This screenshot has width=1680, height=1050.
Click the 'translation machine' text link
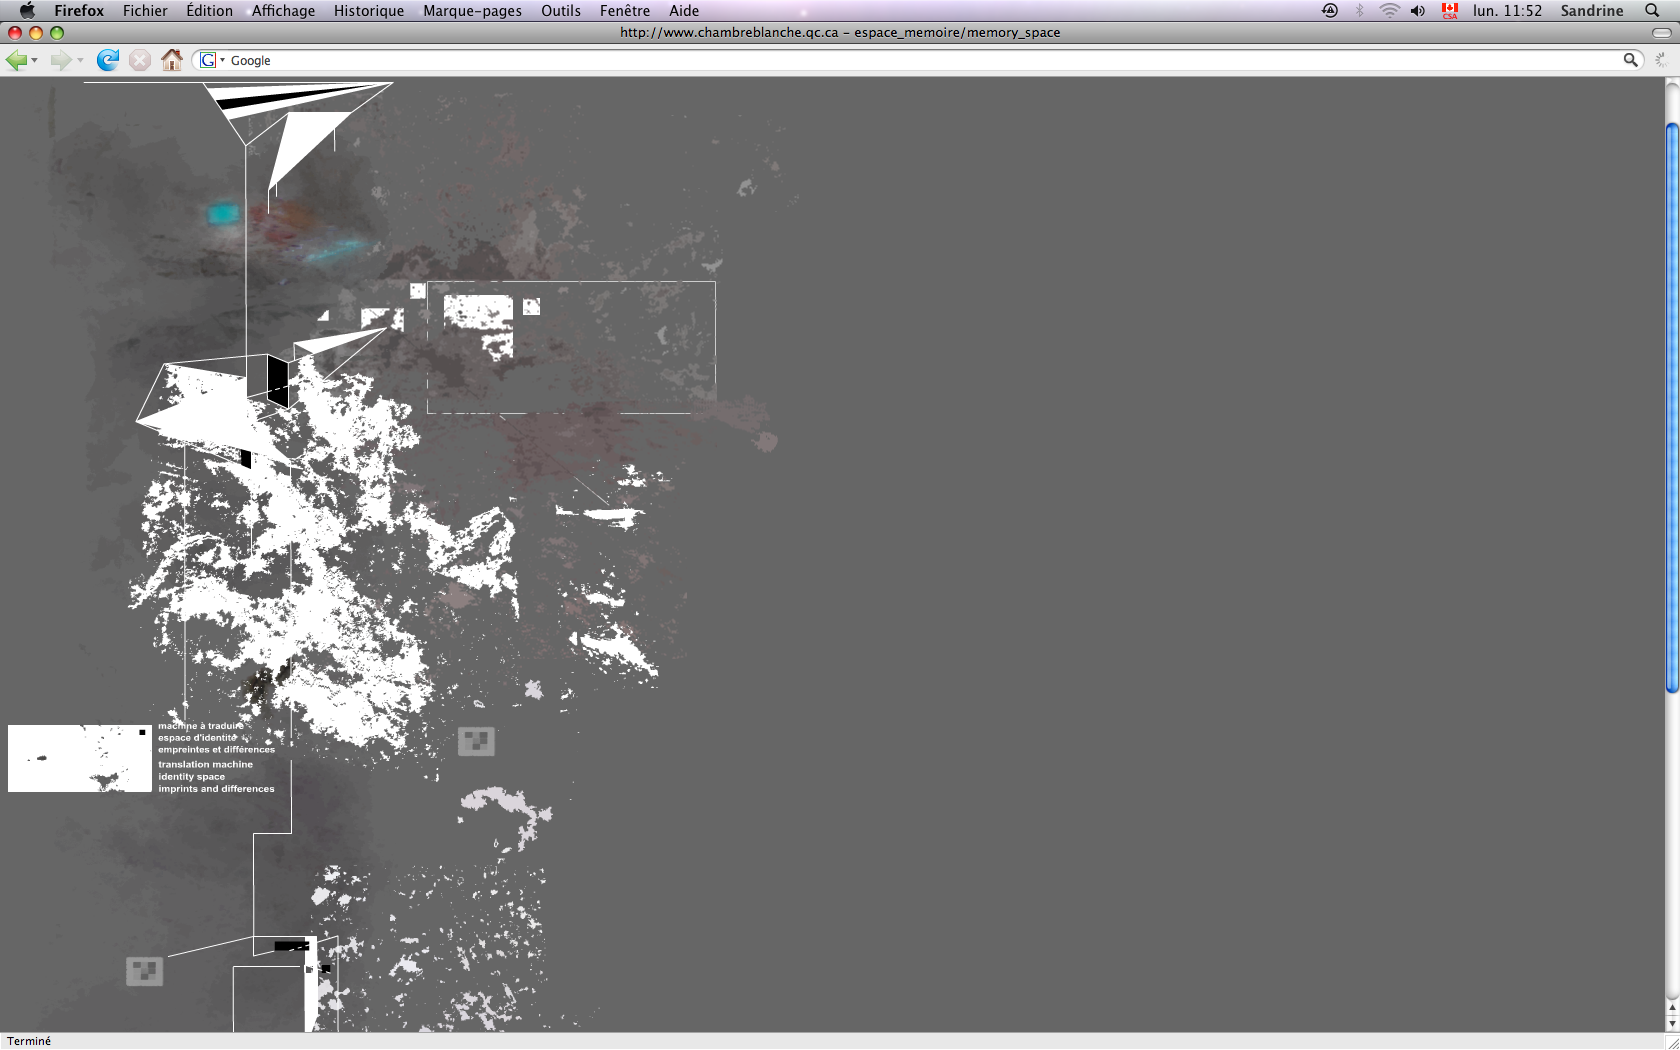(205, 764)
